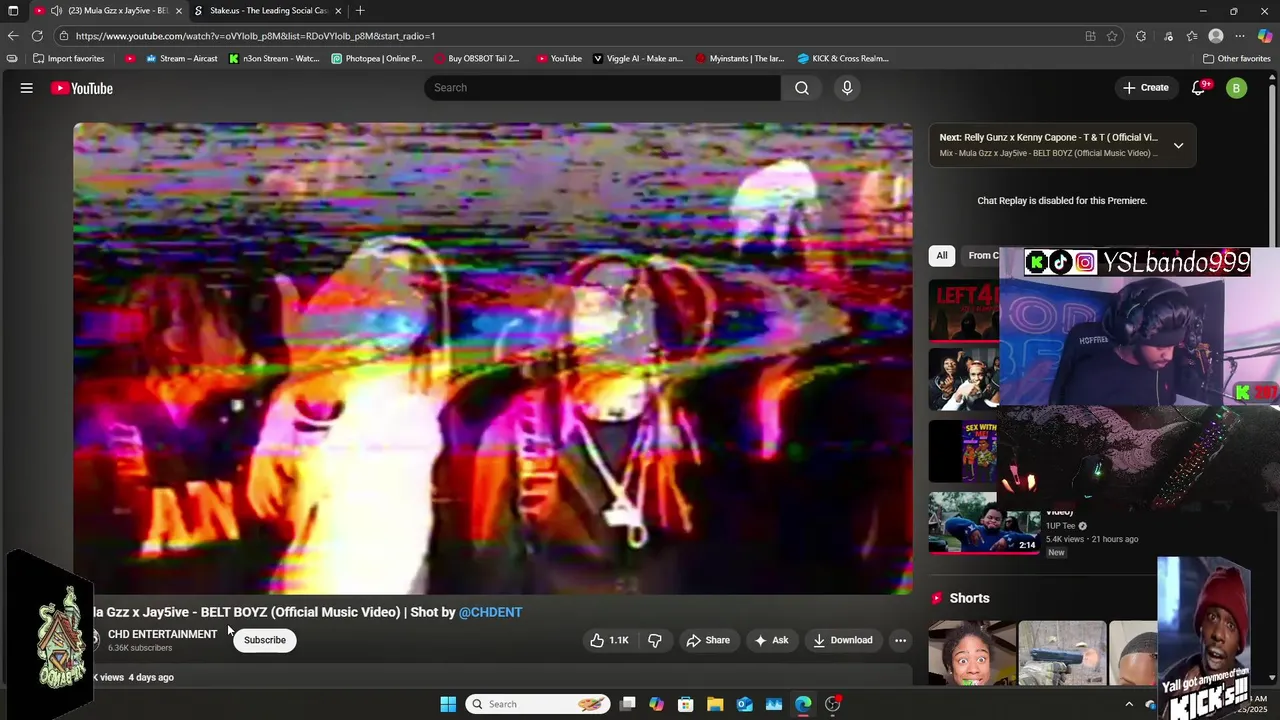Like the video with 1.1K likes
Image resolution: width=1280 pixels, height=720 pixels.
(x=610, y=640)
